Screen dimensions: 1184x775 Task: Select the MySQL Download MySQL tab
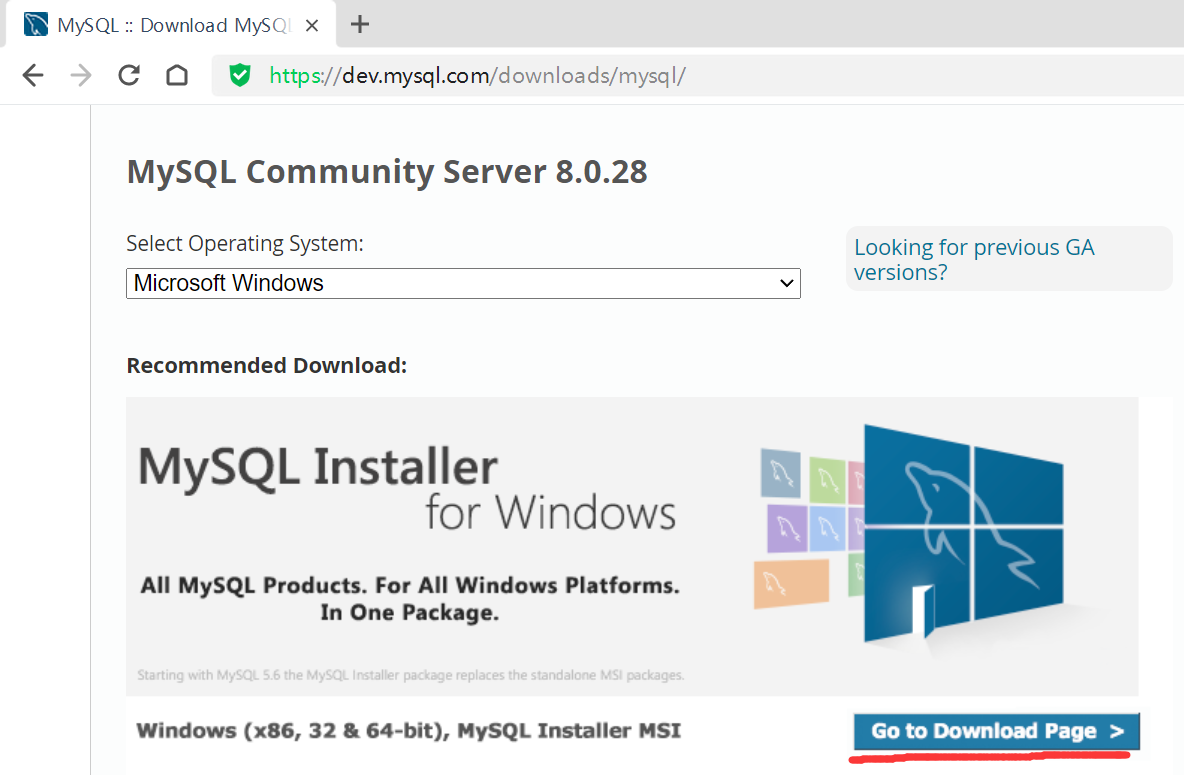(172, 25)
